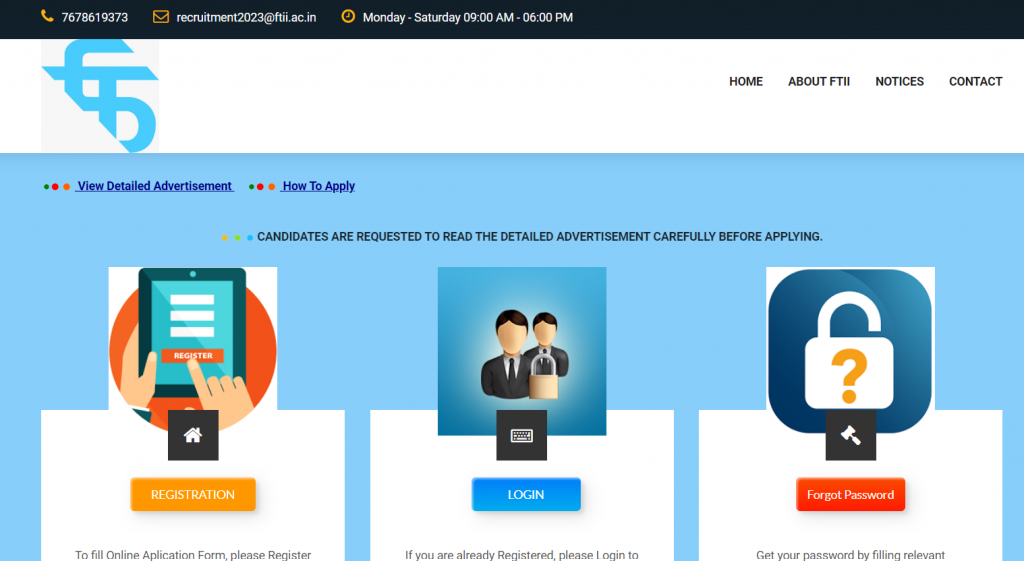Click the clock icon beside office hours
The width and height of the screenshot is (1024, 561).
coord(348,17)
